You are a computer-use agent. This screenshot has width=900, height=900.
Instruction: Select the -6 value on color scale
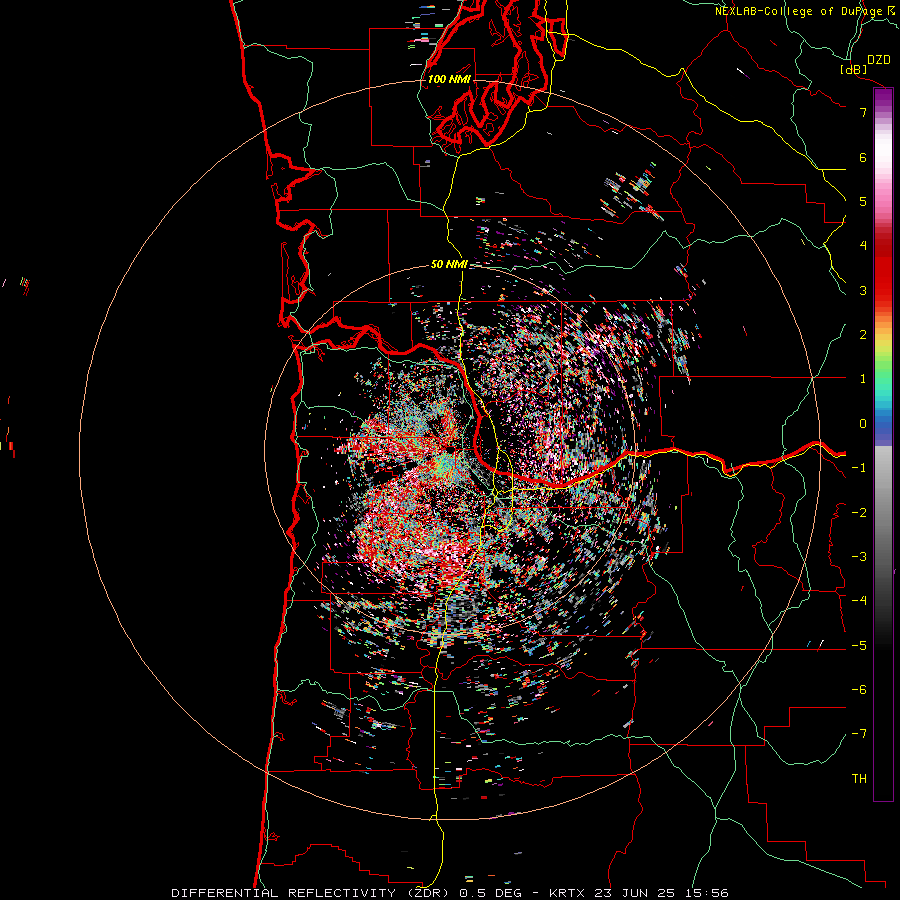(x=859, y=689)
